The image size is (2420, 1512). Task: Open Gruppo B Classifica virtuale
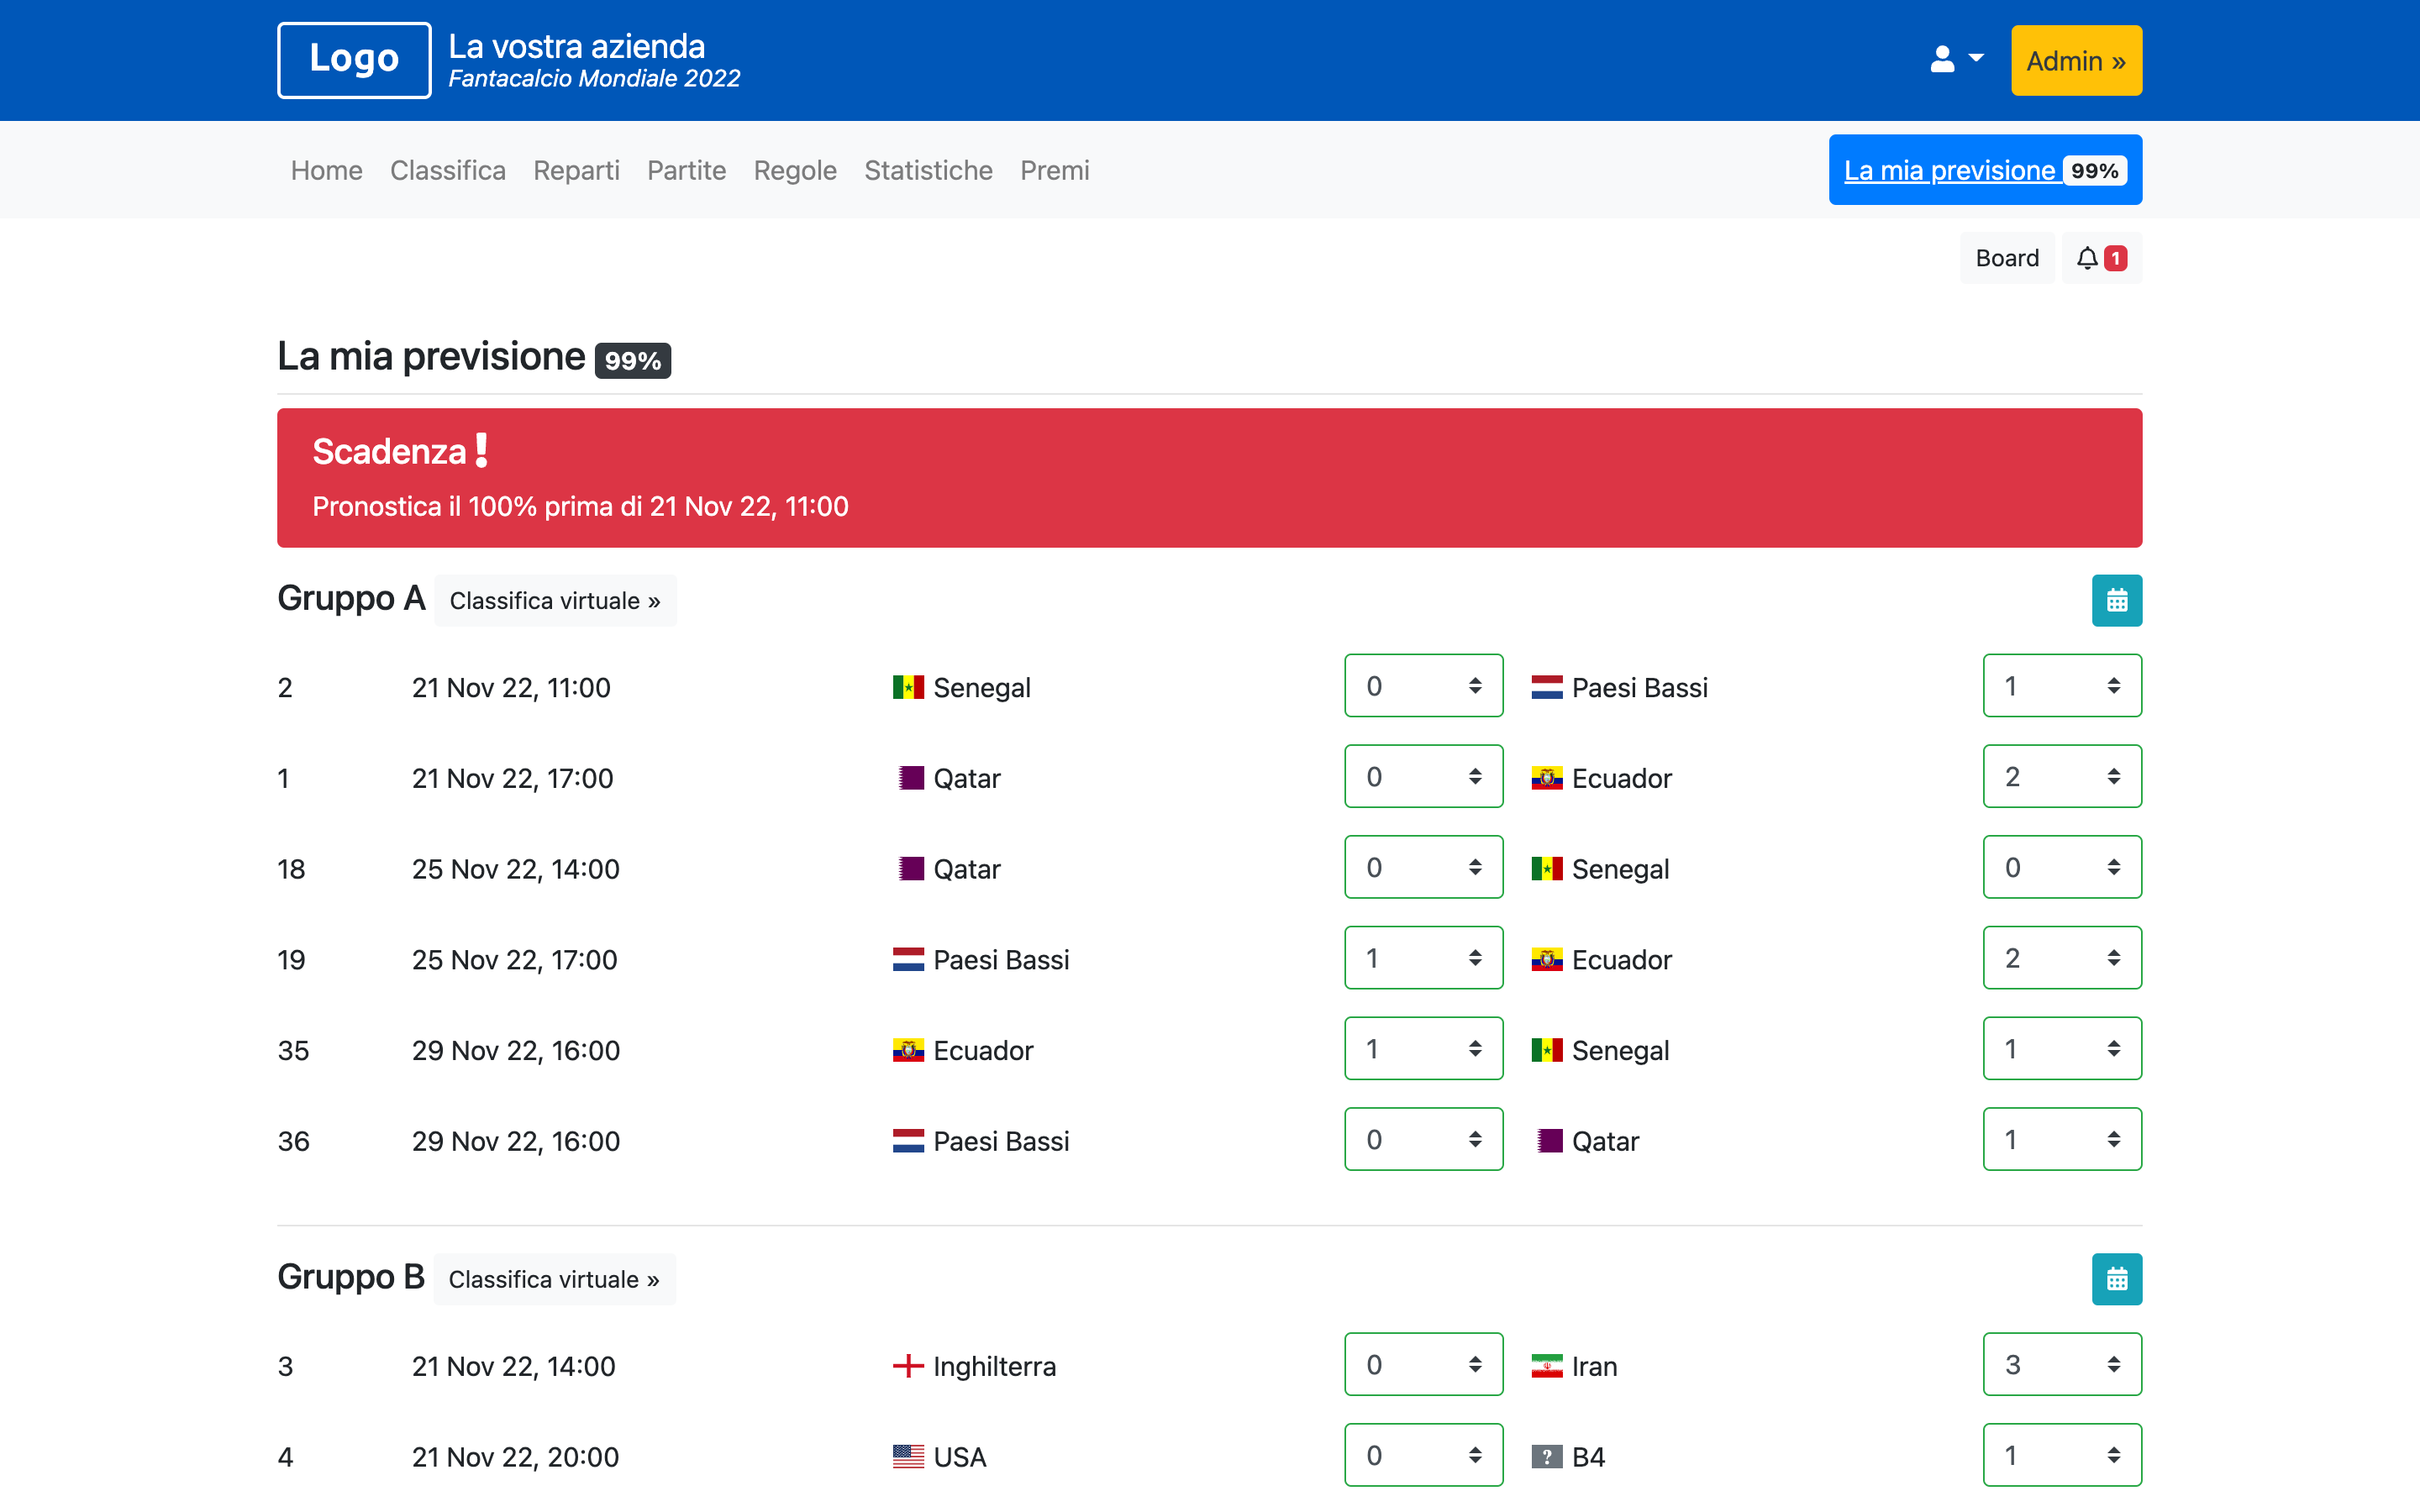click(x=554, y=1279)
